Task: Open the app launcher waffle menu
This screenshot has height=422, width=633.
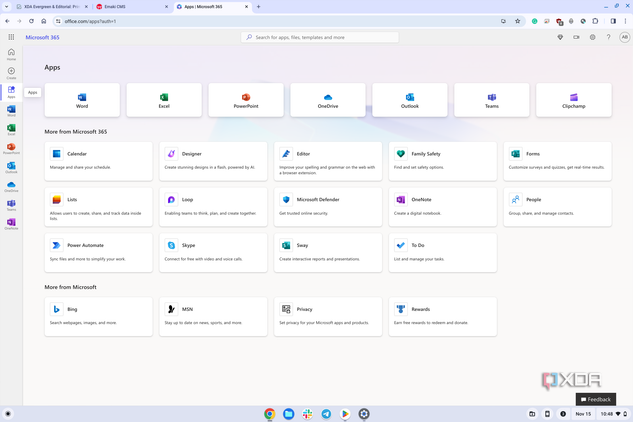Action: click(x=11, y=37)
